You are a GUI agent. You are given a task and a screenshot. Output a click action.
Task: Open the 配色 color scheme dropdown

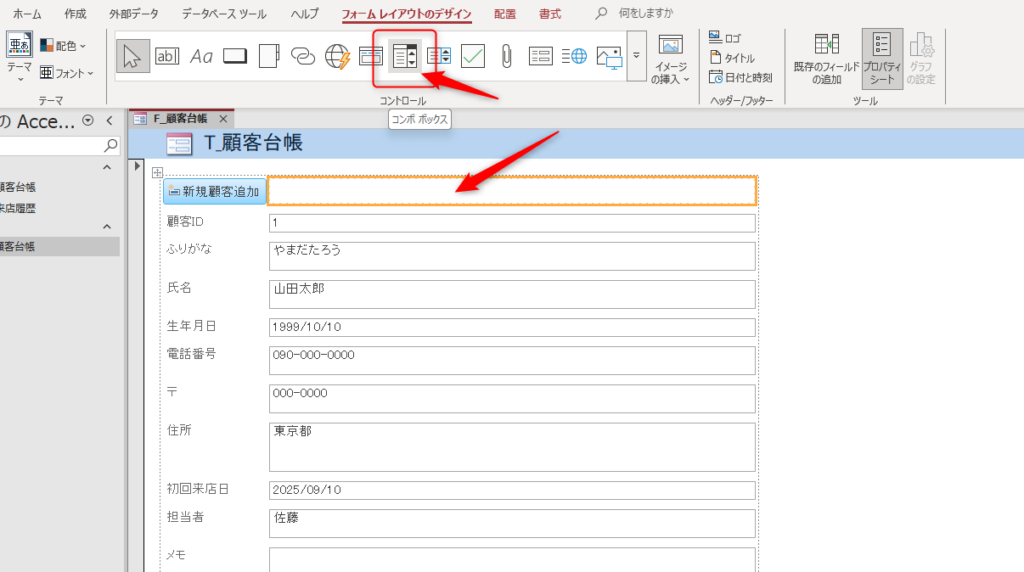[64, 46]
